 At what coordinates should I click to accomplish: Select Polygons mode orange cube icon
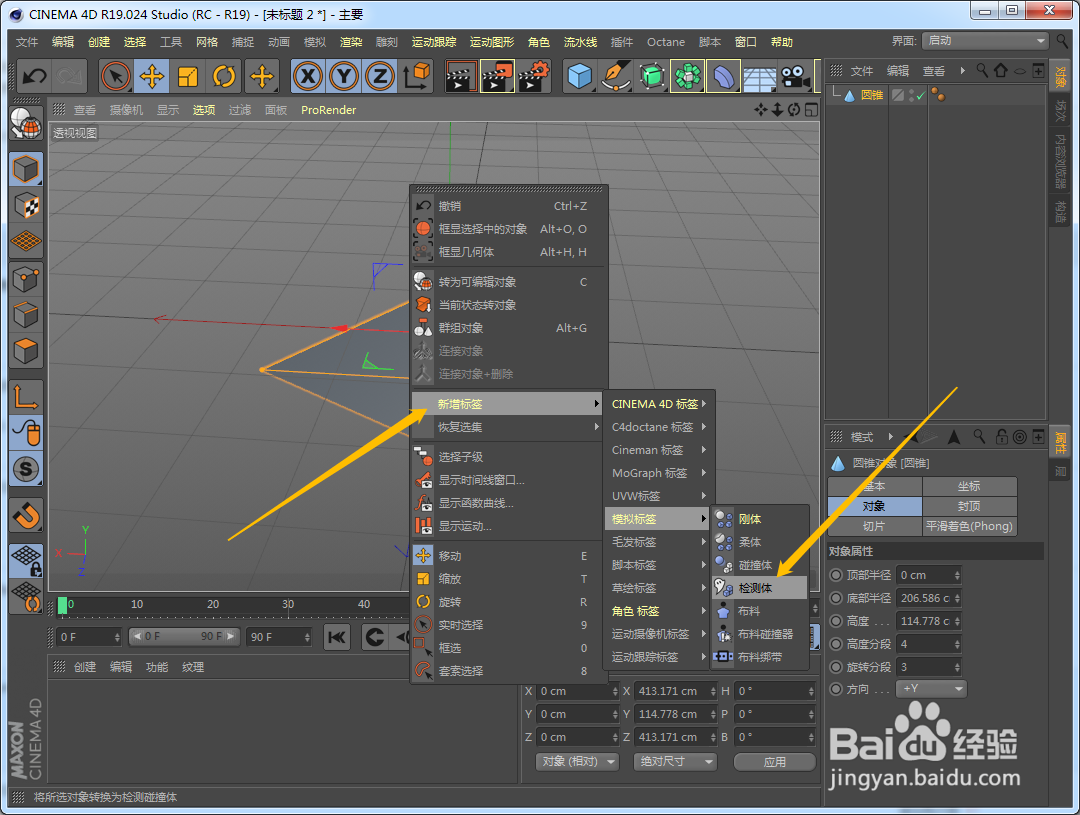click(26, 351)
